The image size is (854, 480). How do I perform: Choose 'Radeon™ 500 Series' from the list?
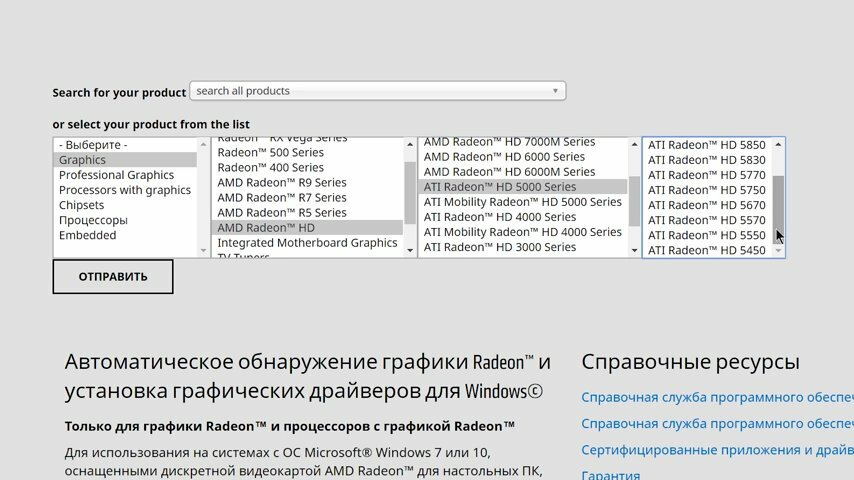coord(307,153)
